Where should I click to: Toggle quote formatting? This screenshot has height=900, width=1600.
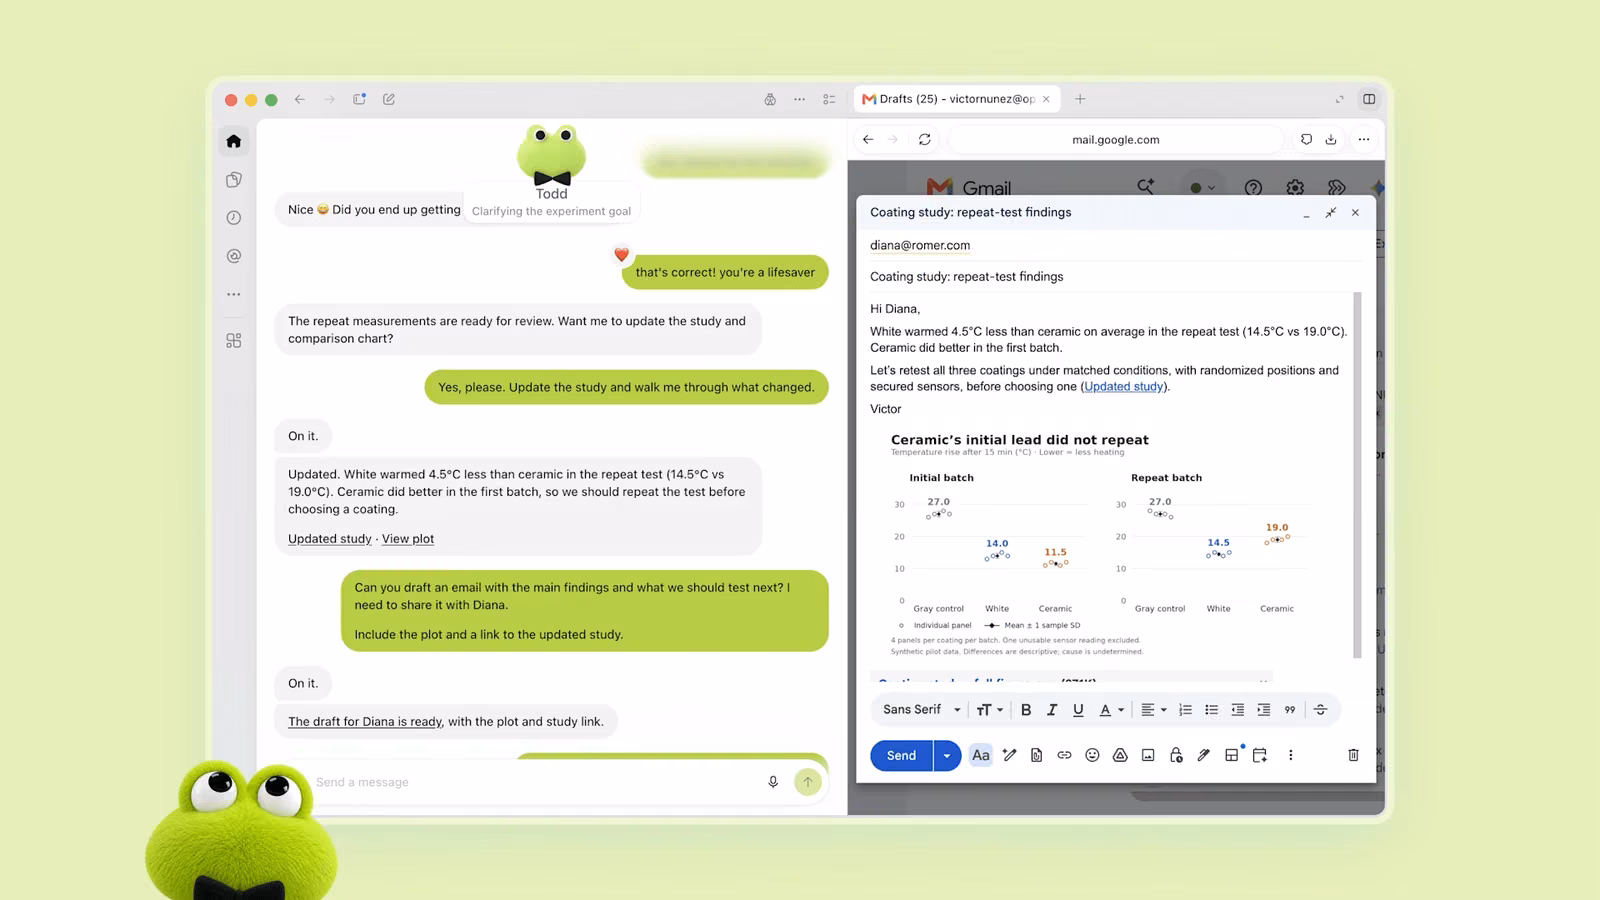pyautogui.click(x=1290, y=710)
